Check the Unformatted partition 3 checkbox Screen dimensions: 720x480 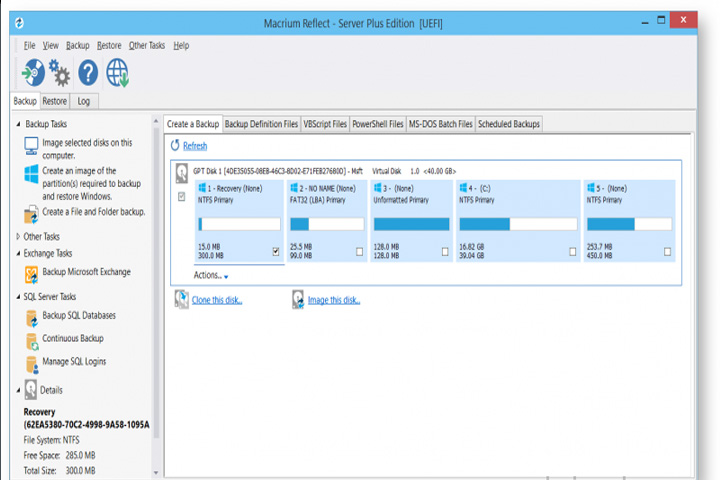[x=445, y=251]
